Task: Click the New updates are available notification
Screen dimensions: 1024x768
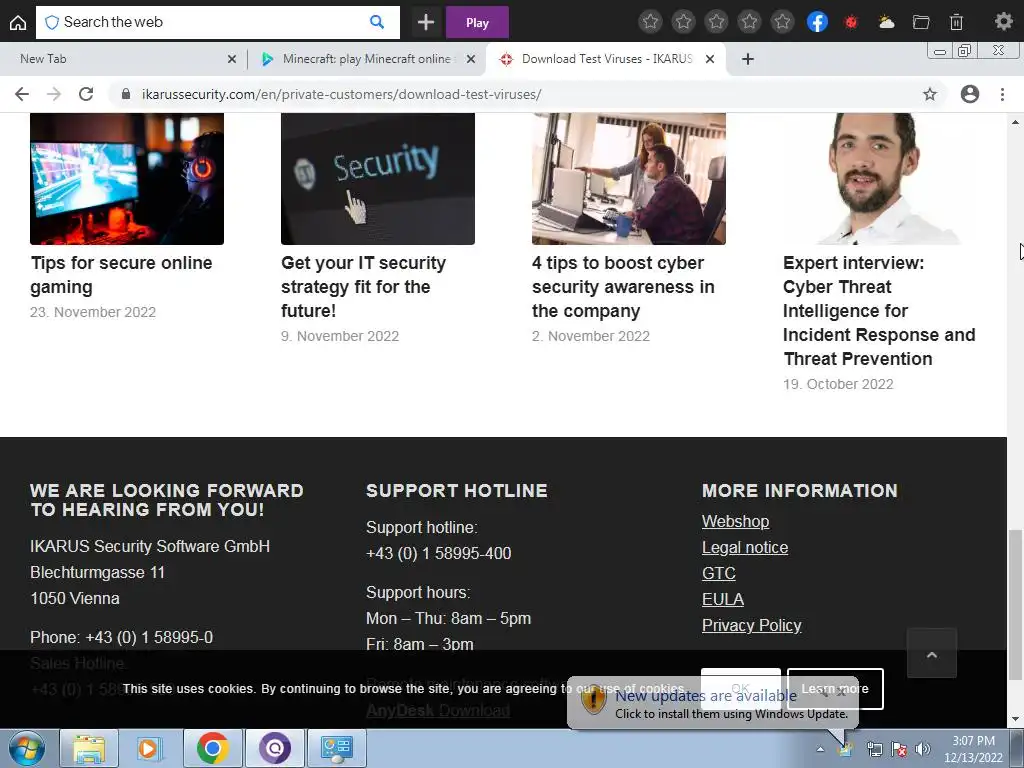Action: [712, 703]
